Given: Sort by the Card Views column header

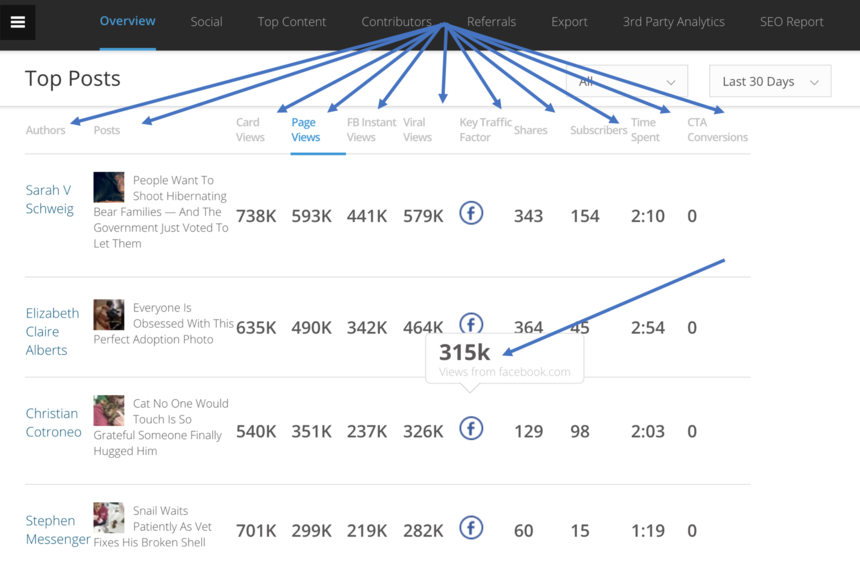Looking at the screenshot, I should [x=250, y=130].
